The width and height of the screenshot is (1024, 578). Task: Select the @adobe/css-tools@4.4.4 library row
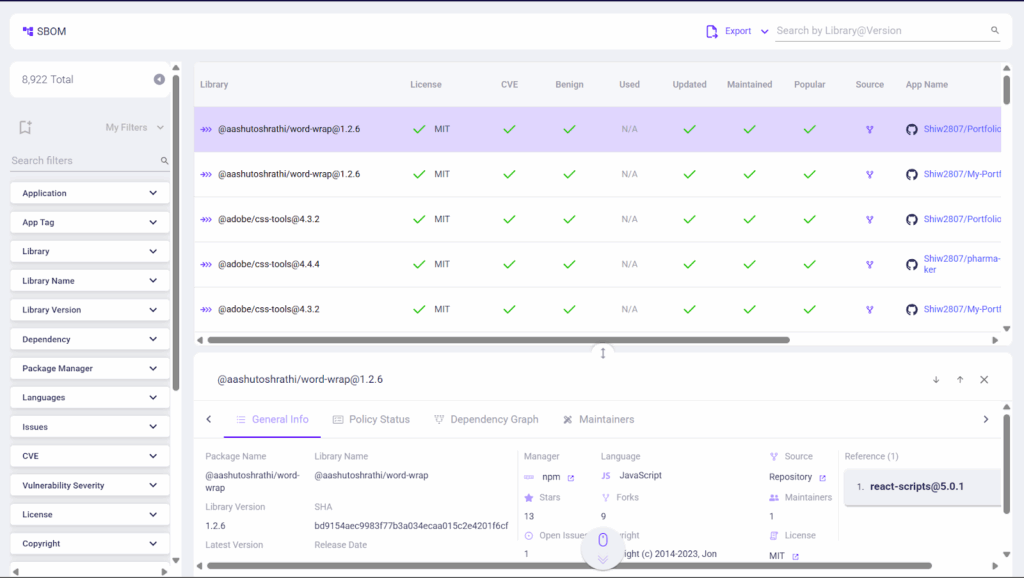click(597, 265)
